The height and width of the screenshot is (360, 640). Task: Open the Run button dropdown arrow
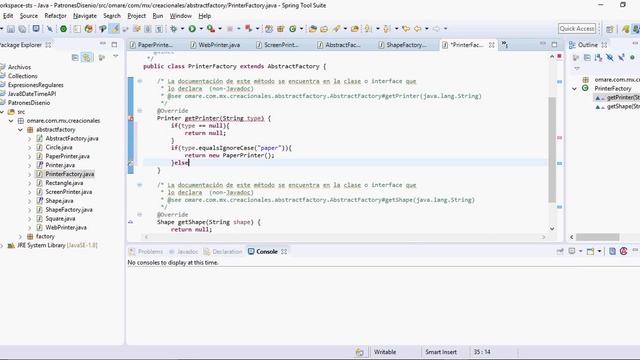[x=201, y=29]
